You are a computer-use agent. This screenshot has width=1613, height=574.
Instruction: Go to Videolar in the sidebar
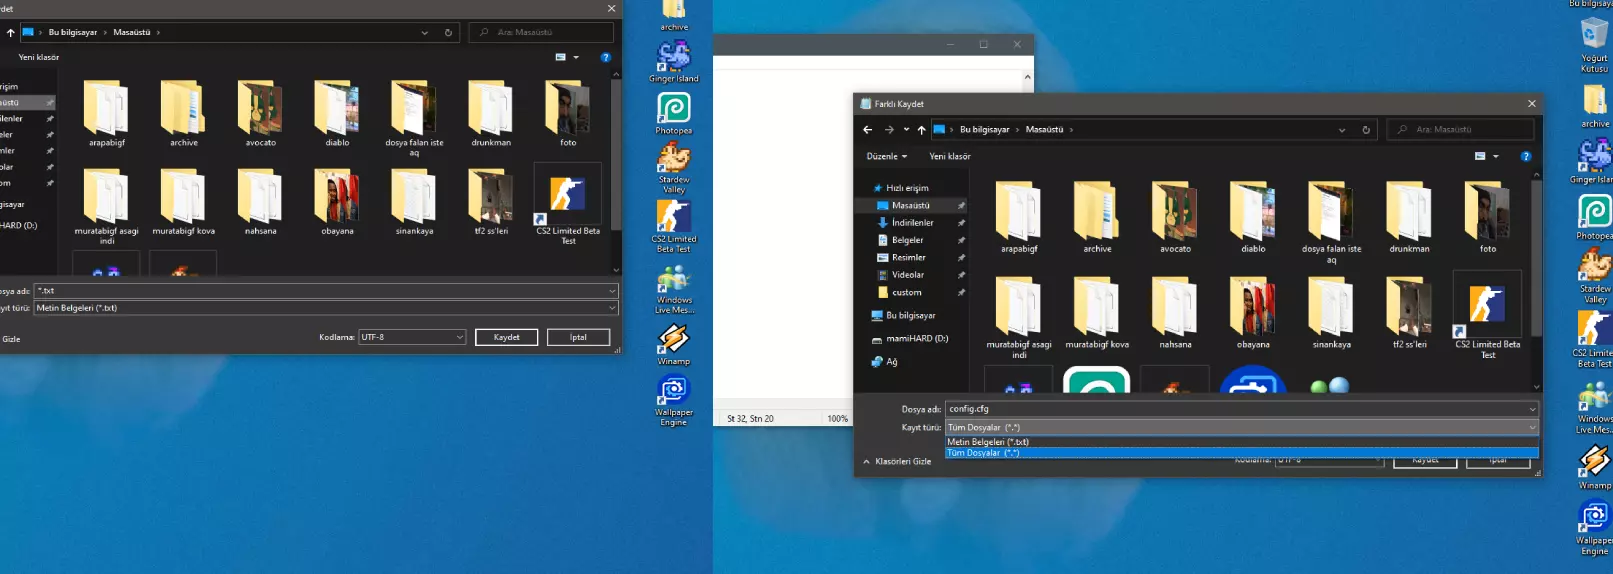click(907, 275)
